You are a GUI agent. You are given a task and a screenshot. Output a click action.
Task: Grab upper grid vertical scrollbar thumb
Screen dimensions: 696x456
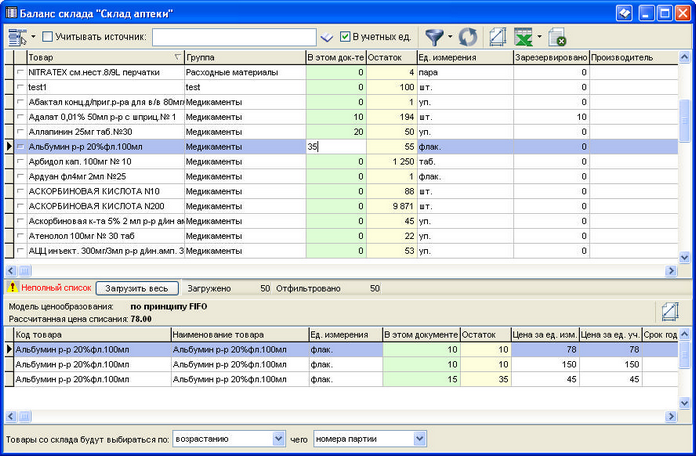[x=684, y=120]
